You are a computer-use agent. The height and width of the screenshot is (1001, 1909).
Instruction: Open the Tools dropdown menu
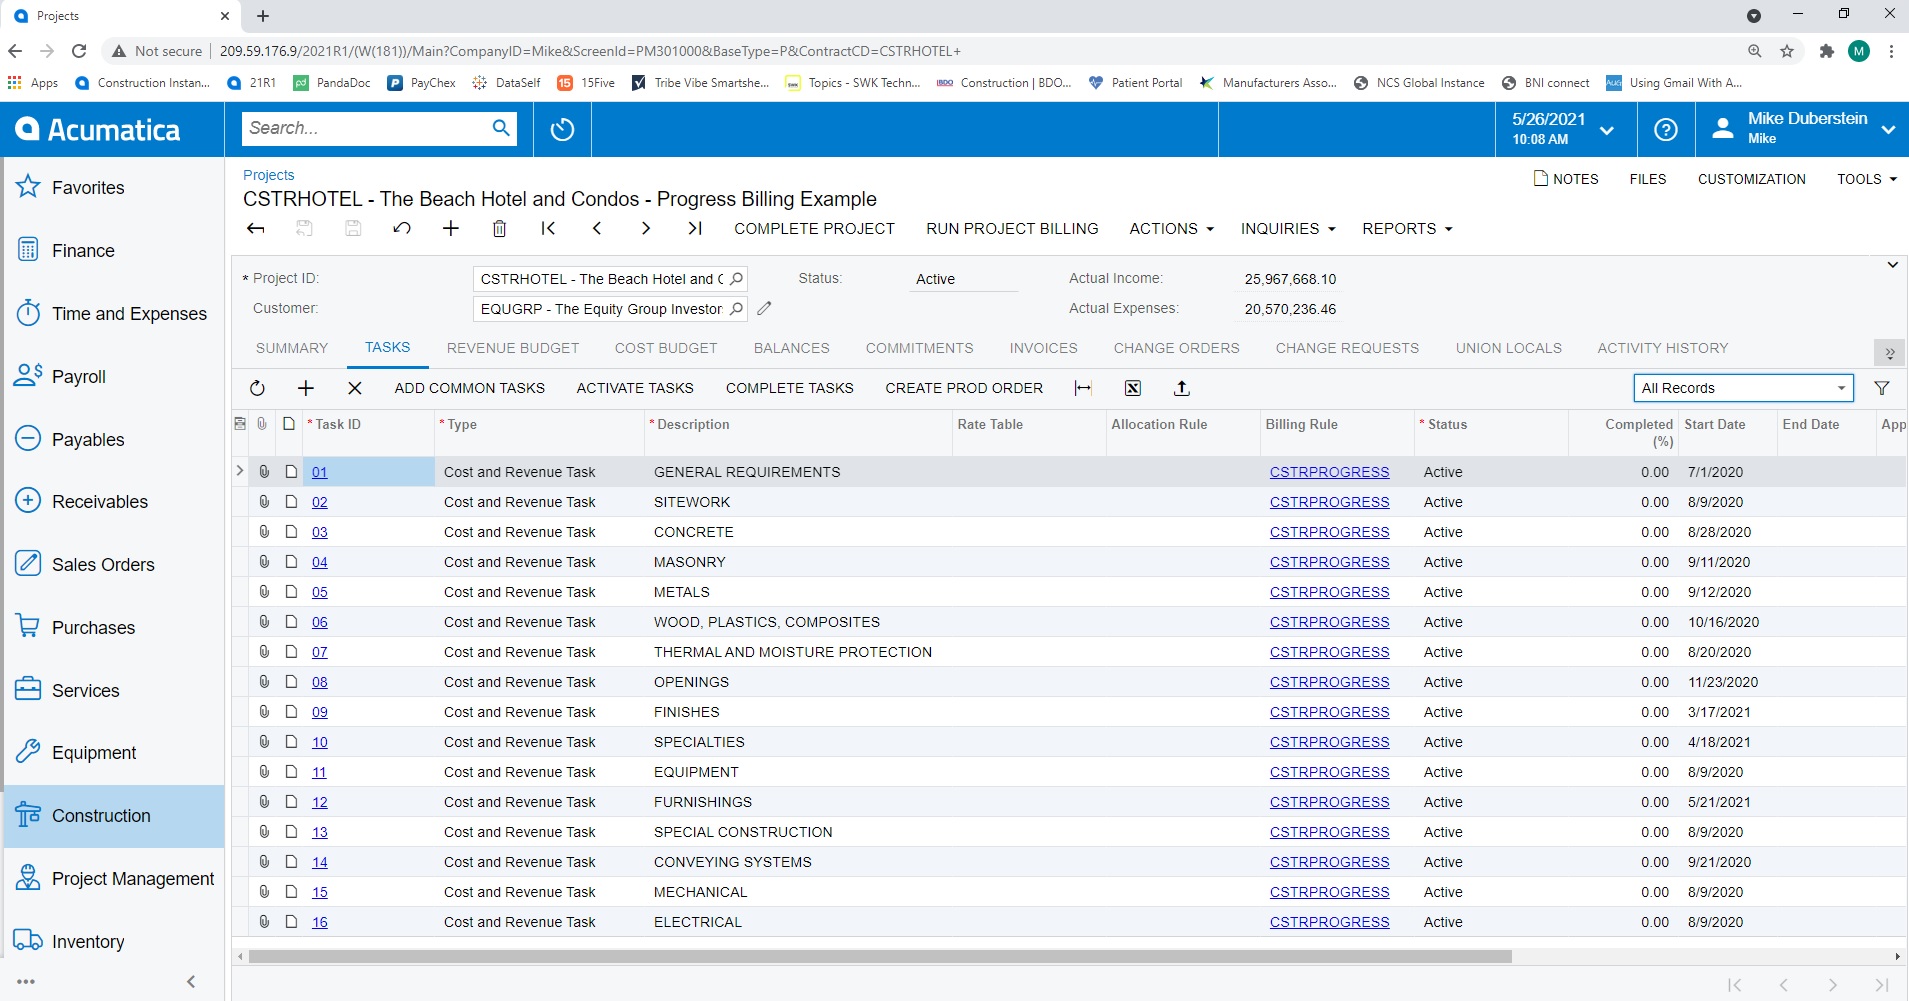point(1866,179)
